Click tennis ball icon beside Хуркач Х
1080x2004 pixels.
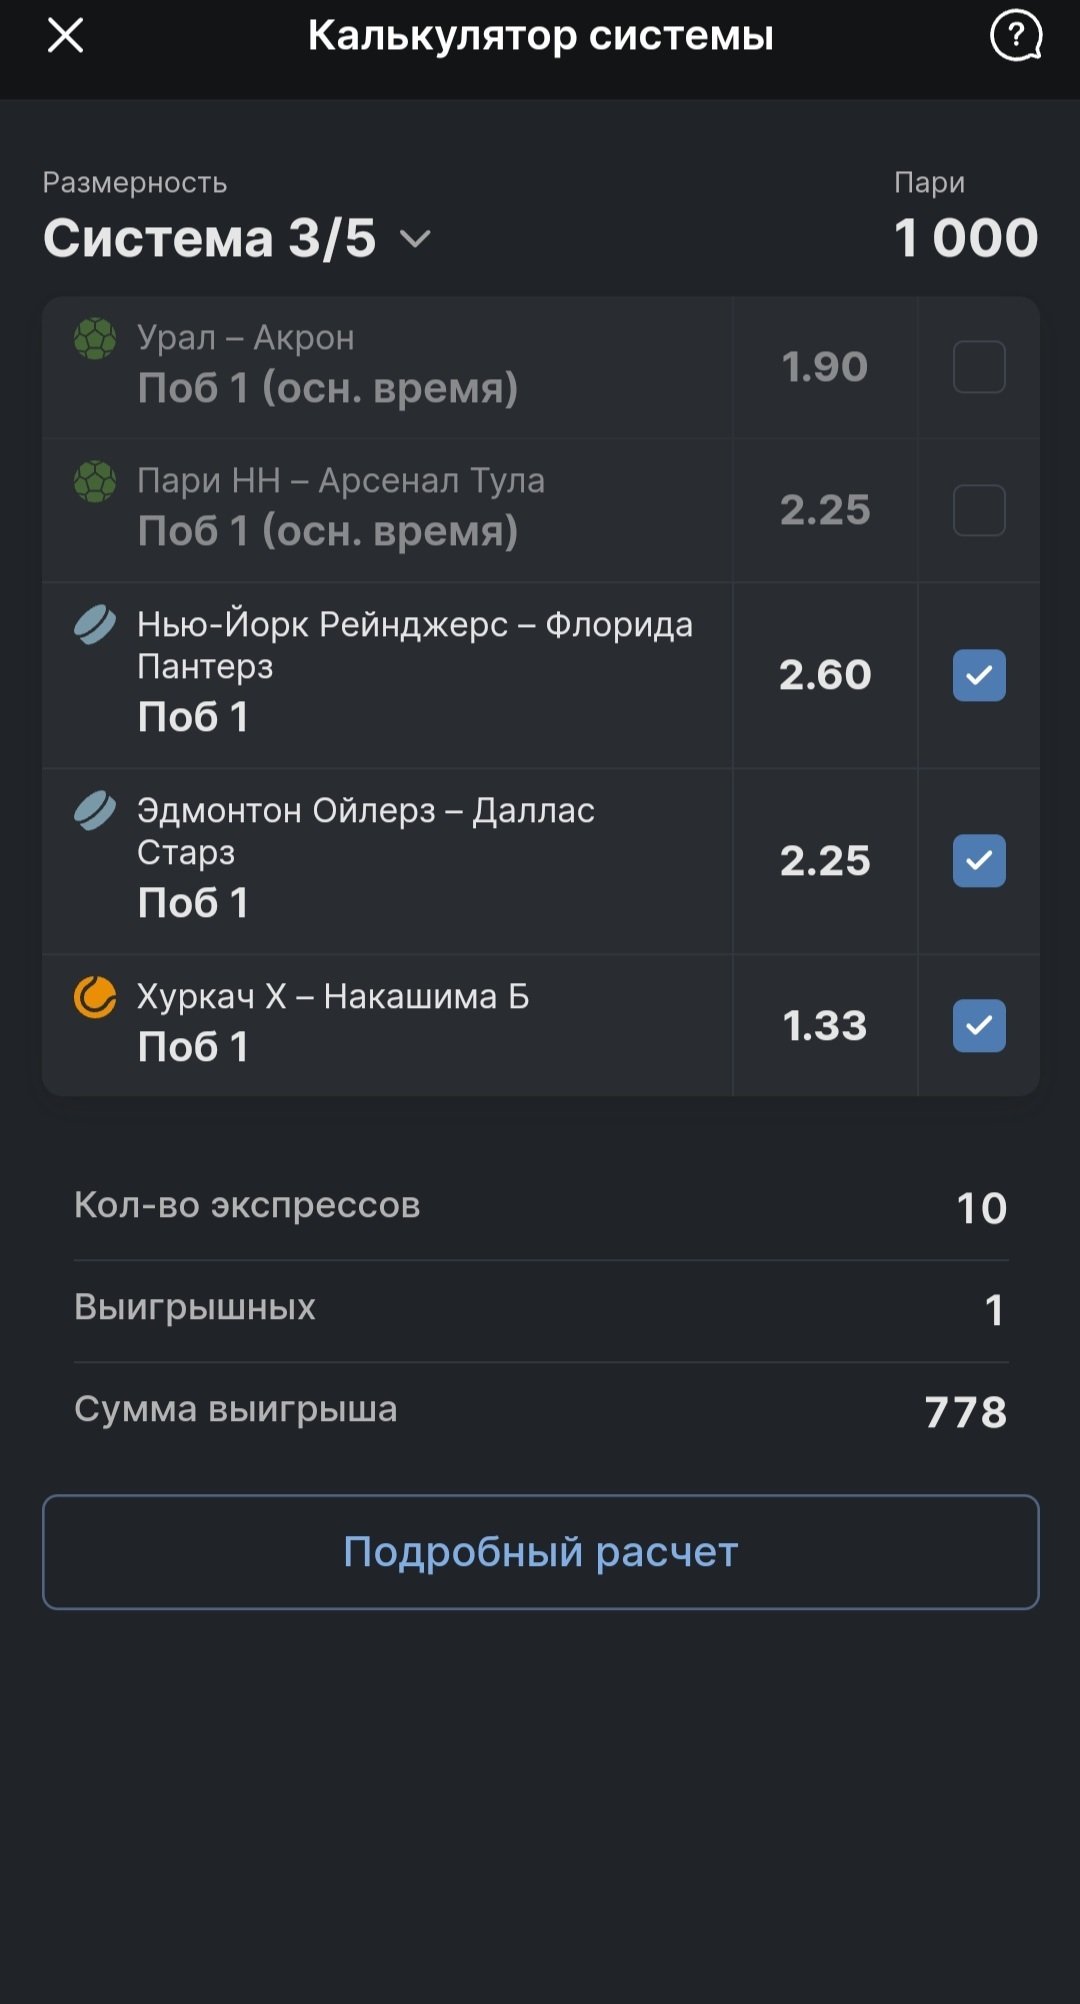point(95,997)
